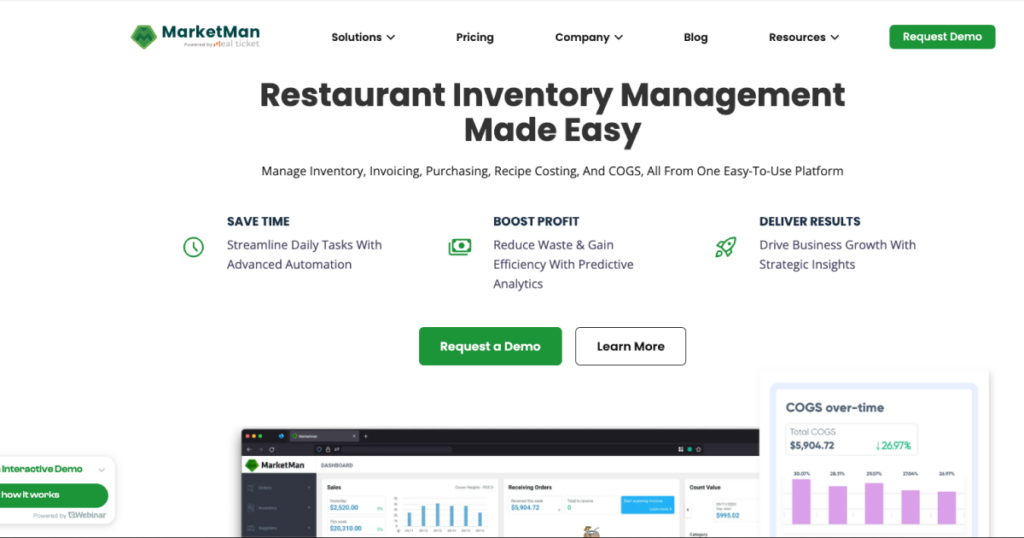Click the green how it works button
The width and height of the screenshot is (1024, 538).
(52, 495)
